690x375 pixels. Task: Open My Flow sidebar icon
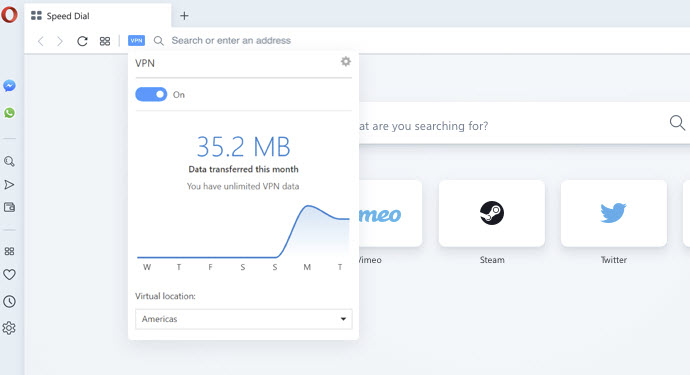[9, 184]
